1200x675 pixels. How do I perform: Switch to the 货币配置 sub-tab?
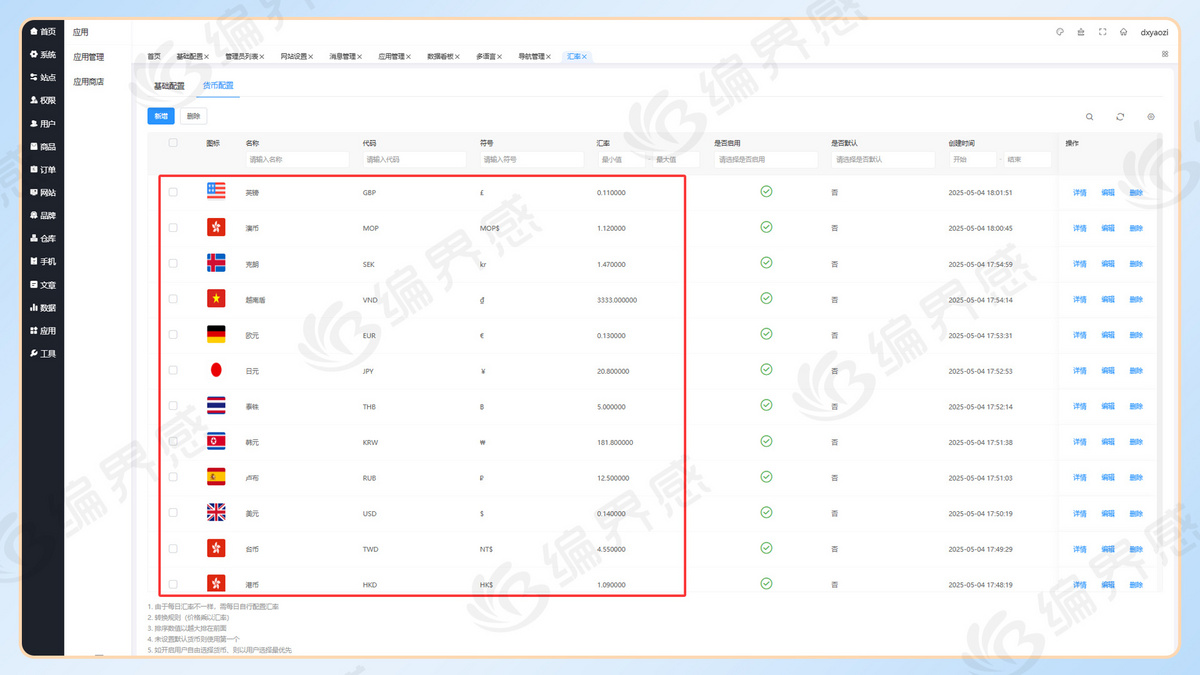(218, 86)
